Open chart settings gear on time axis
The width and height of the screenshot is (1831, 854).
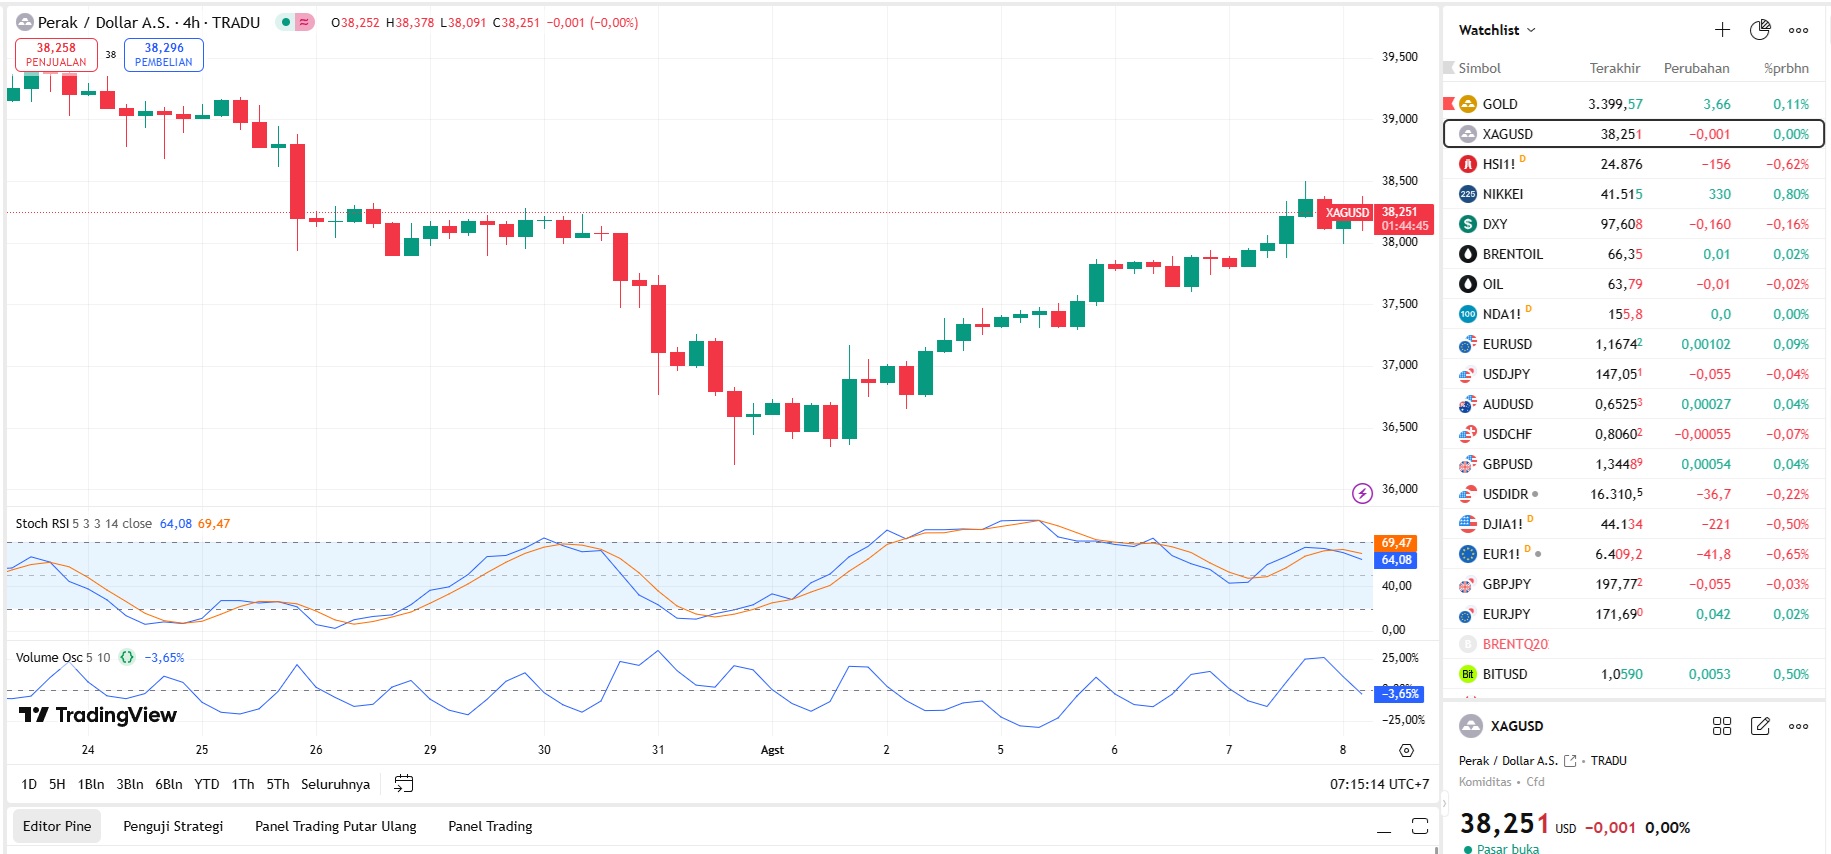coord(1406,750)
